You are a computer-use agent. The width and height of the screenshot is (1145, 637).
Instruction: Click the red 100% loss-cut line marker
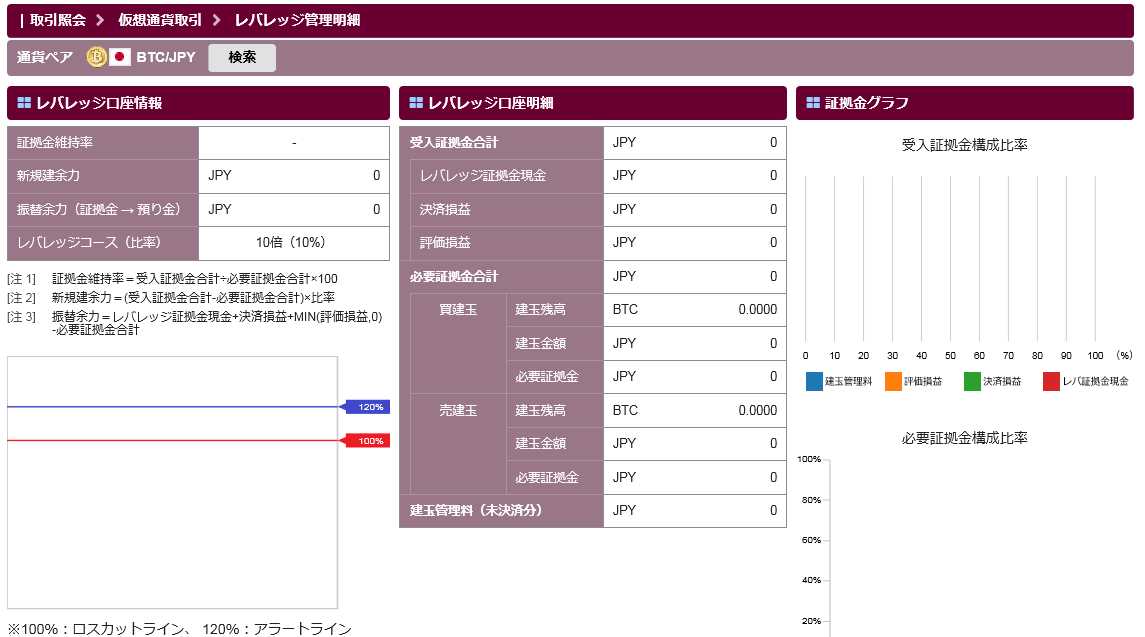click(x=367, y=441)
